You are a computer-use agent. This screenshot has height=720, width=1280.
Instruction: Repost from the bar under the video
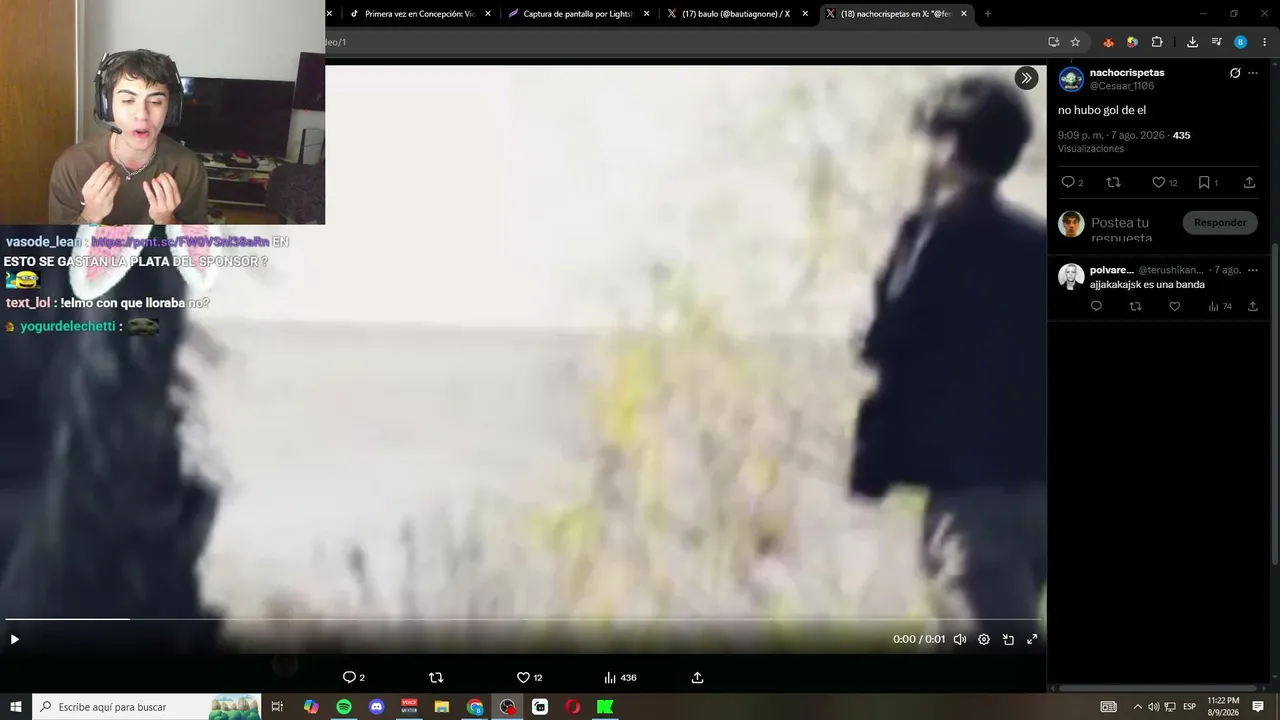pyautogui.click(x=436, y=677)
